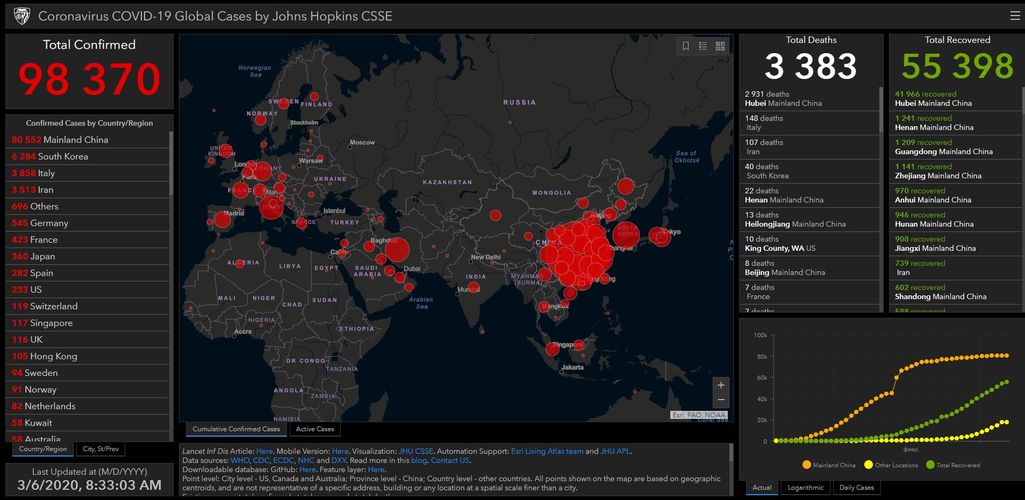
Task: Switch to the Active Cases map tab
Action: tap(314, 429)
